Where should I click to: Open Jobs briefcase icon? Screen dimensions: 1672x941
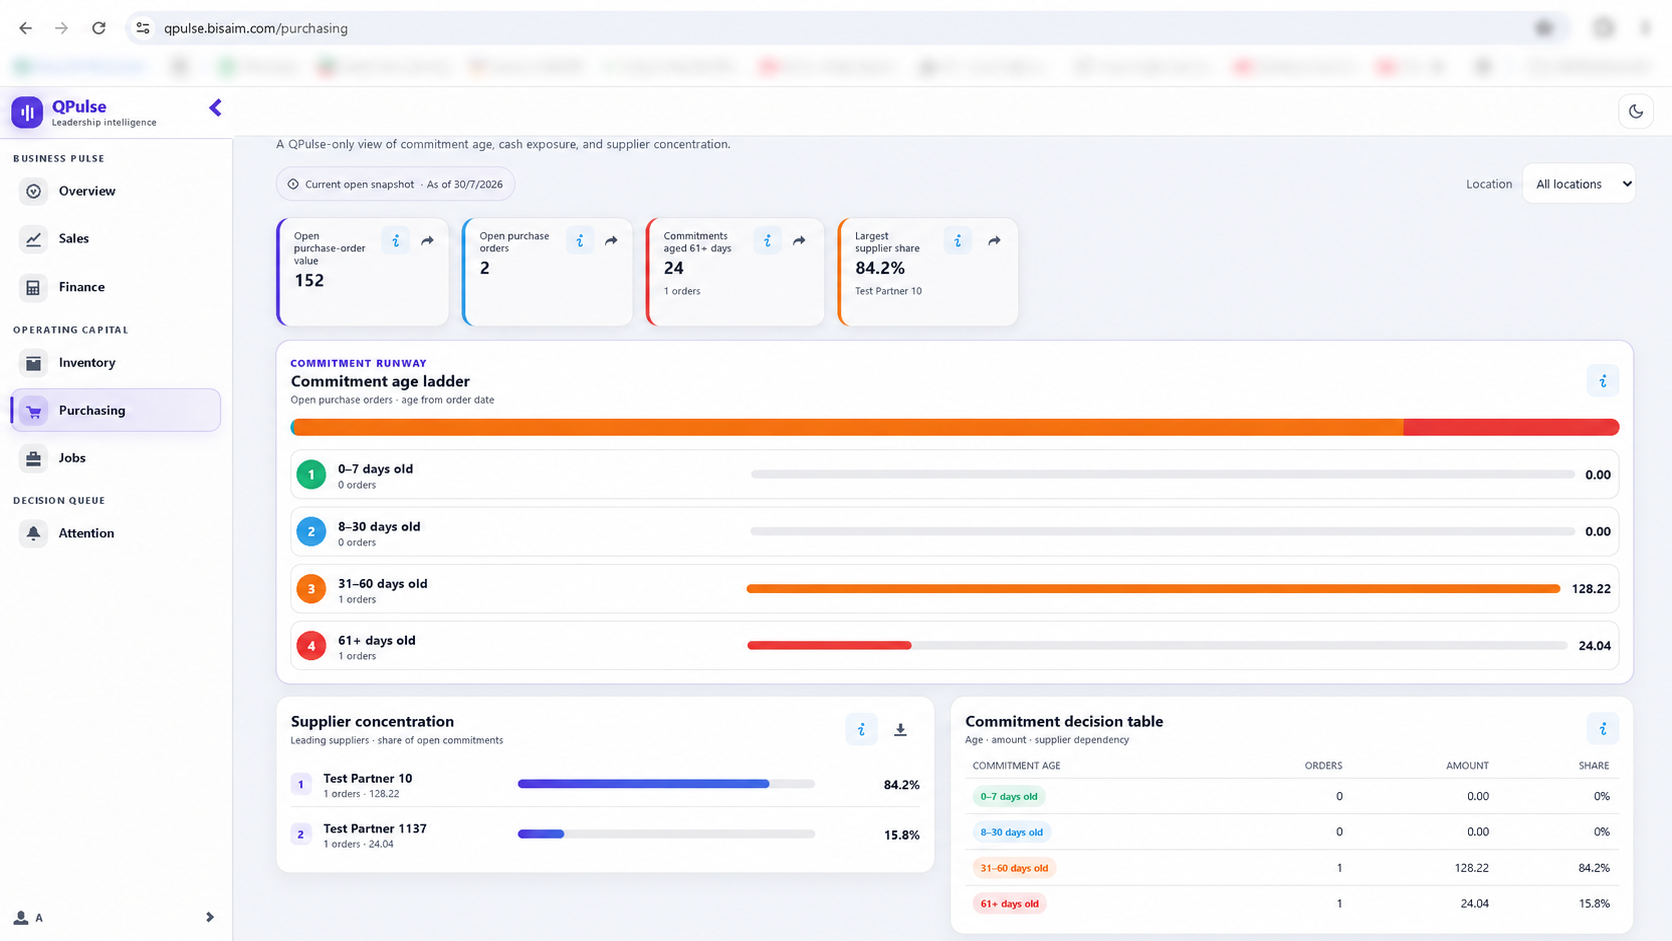coord(33,458)
